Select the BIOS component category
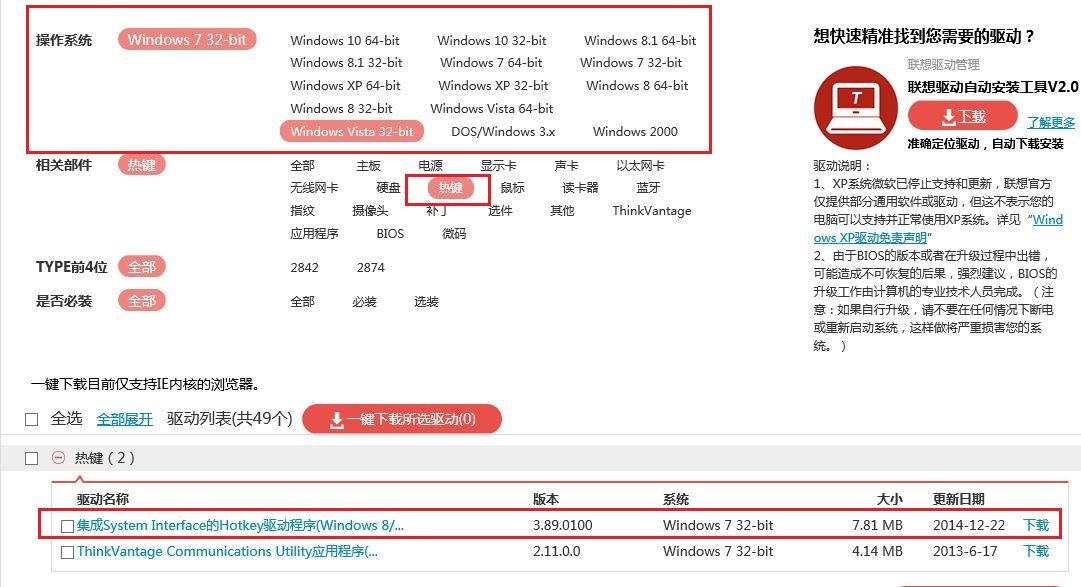Viewport: 1081px width, 587px height. (x=388, y=232)
